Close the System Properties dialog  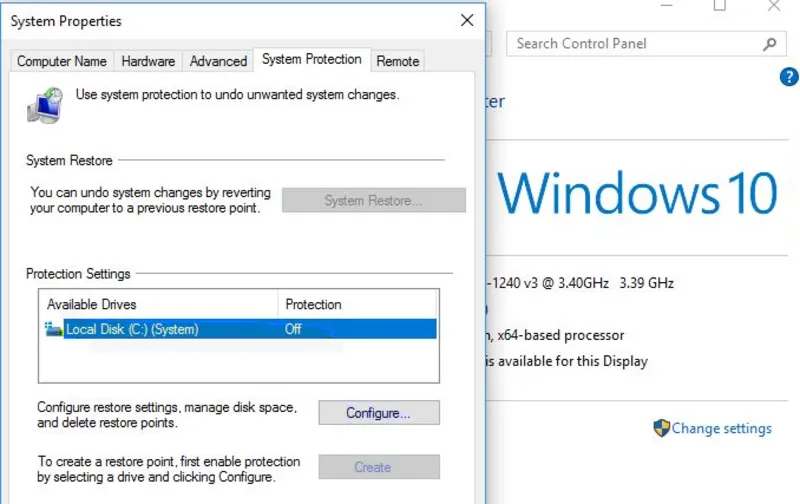click(x=467, y=20)
